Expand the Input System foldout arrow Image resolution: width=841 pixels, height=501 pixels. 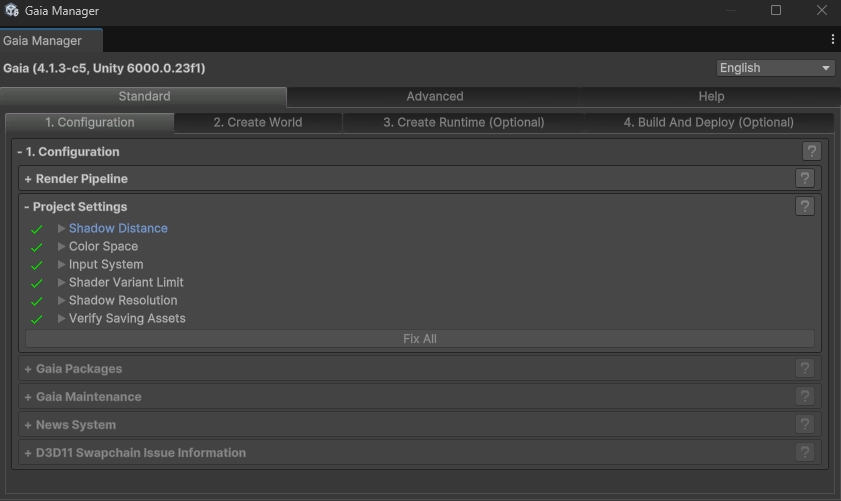click(x=61, y=264)
